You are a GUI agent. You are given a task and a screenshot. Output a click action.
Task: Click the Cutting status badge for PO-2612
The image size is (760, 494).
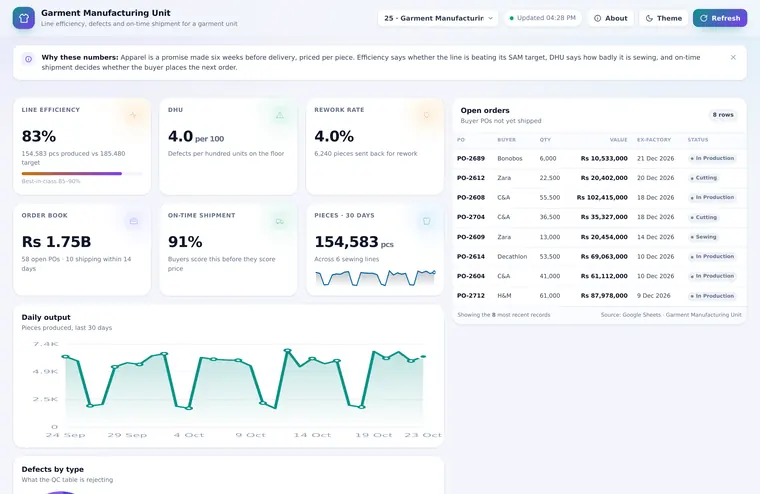point(703,178)
